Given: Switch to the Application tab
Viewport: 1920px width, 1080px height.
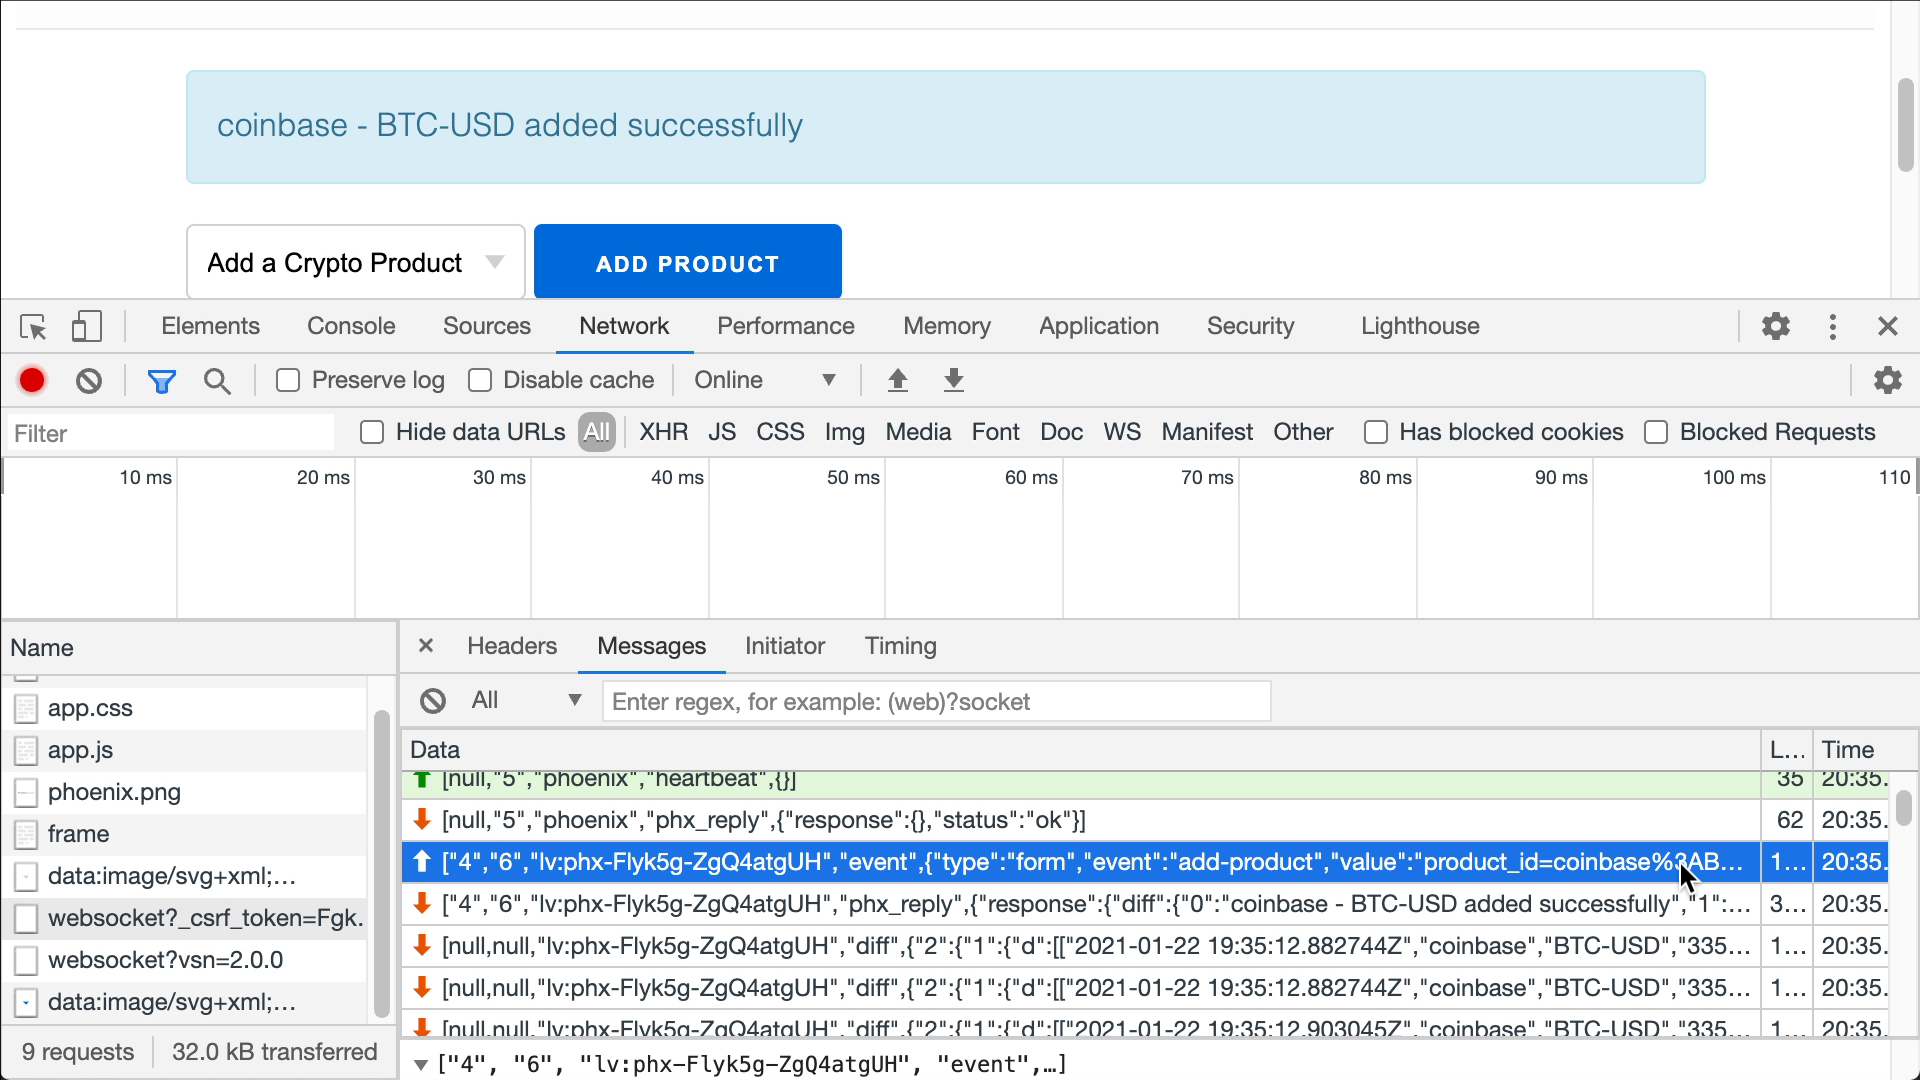Looking at the screenshot, I should point(1099,326).
